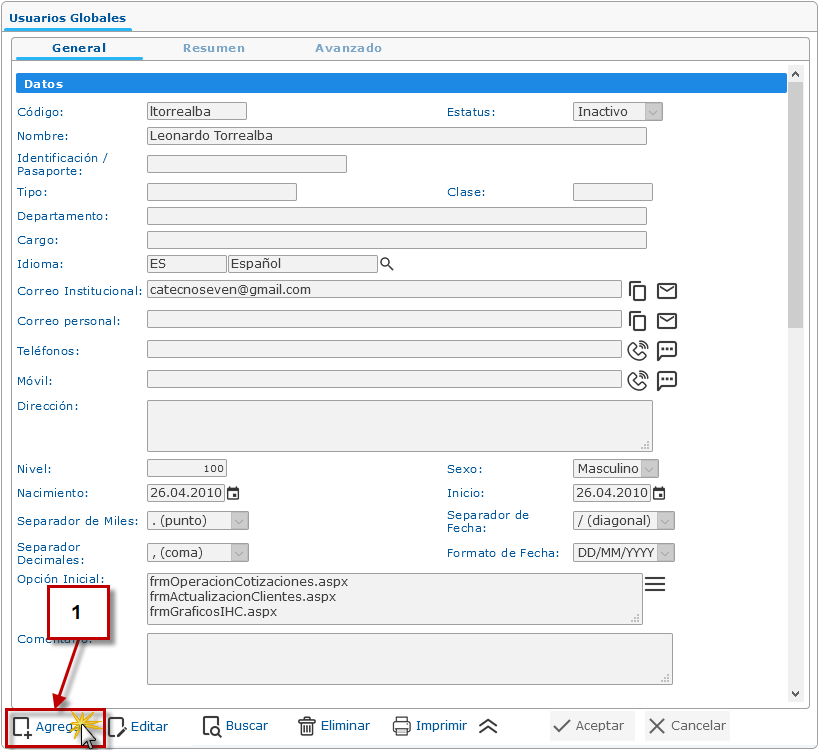Send email to Correo Institucional address
Image resolution: width=819 pixels, height=750 pixels.
click(667, 291)
